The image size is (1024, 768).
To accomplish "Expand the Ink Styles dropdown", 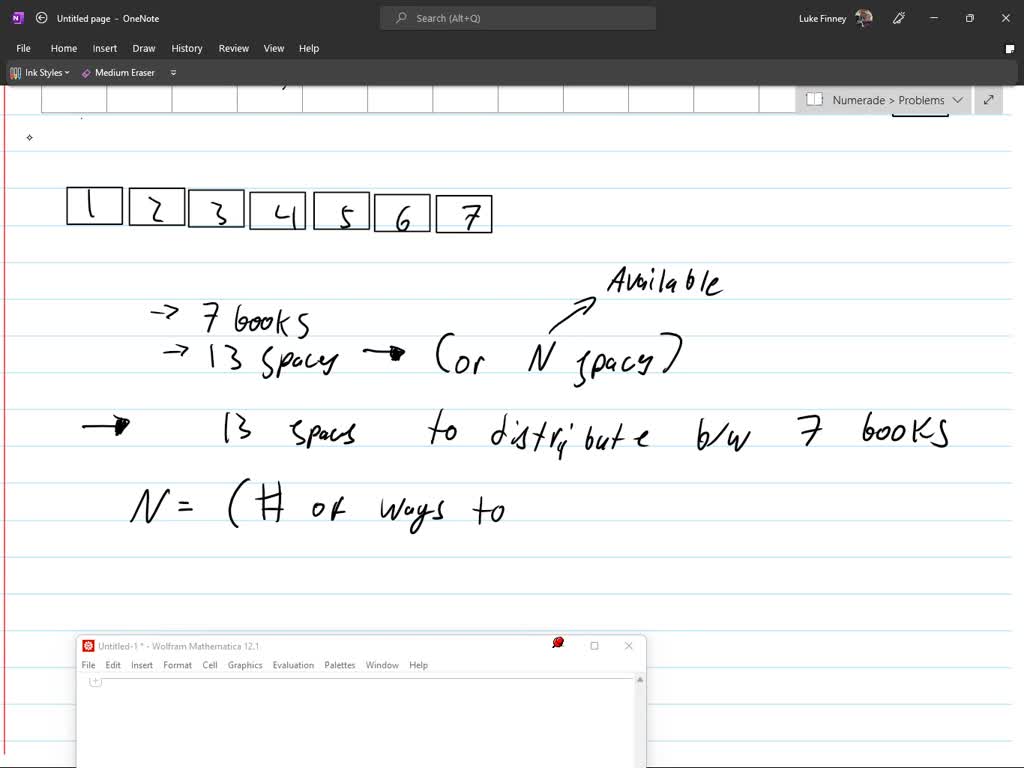I will [x=40, y=72].
